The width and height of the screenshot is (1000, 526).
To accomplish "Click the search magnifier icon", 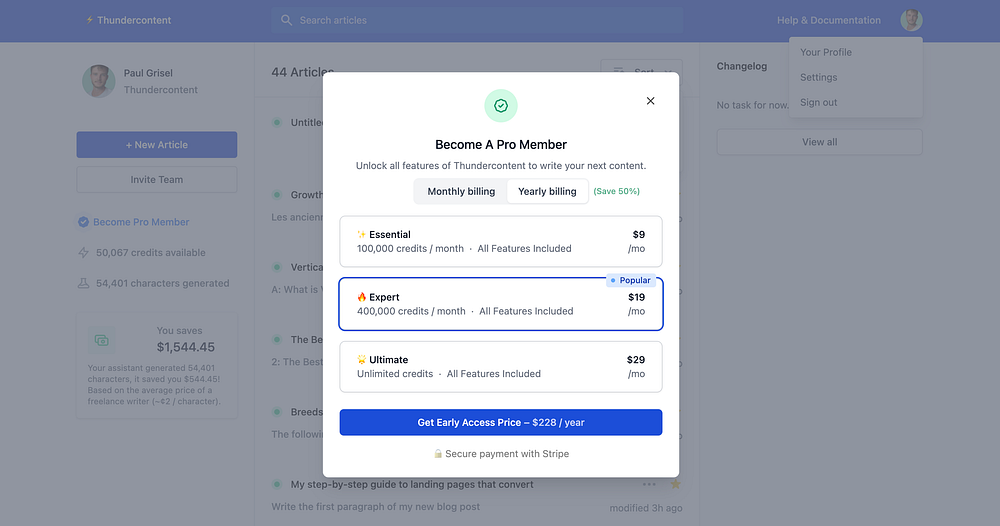I will pyautogui.click(x=286, y=20).
